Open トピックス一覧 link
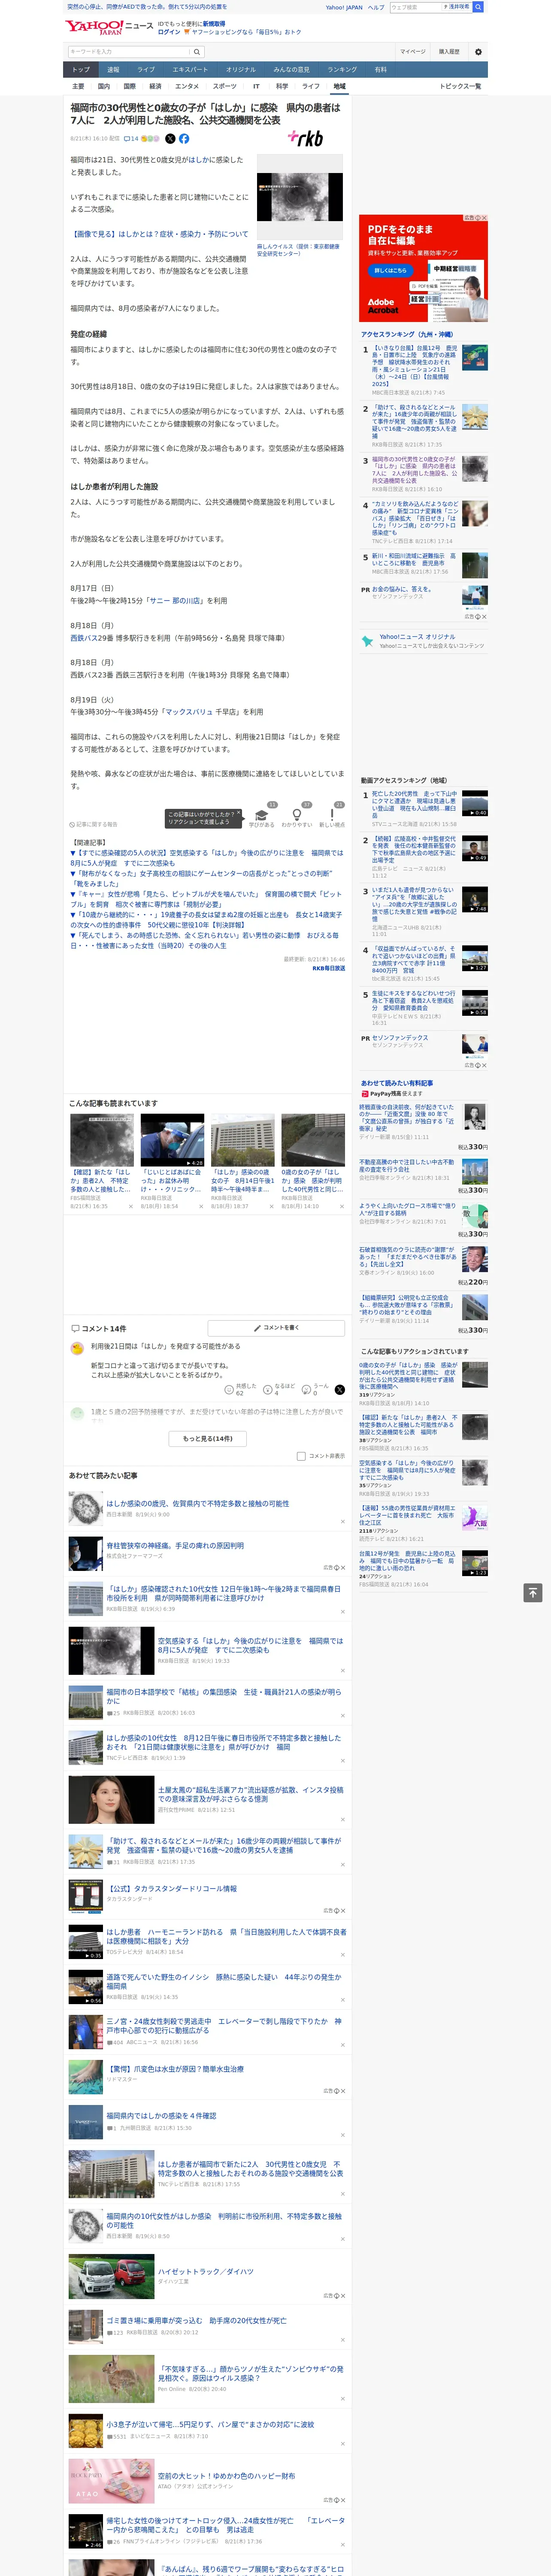 click(x=460, y=86)
